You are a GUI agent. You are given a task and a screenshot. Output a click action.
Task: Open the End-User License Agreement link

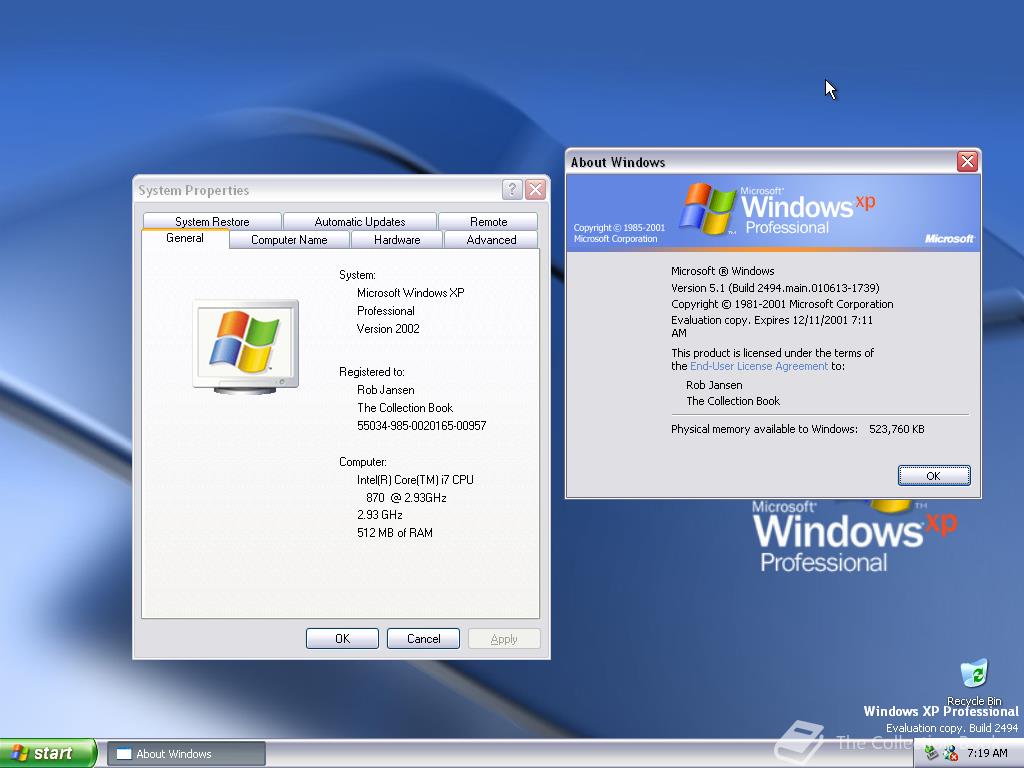point(759,366)
